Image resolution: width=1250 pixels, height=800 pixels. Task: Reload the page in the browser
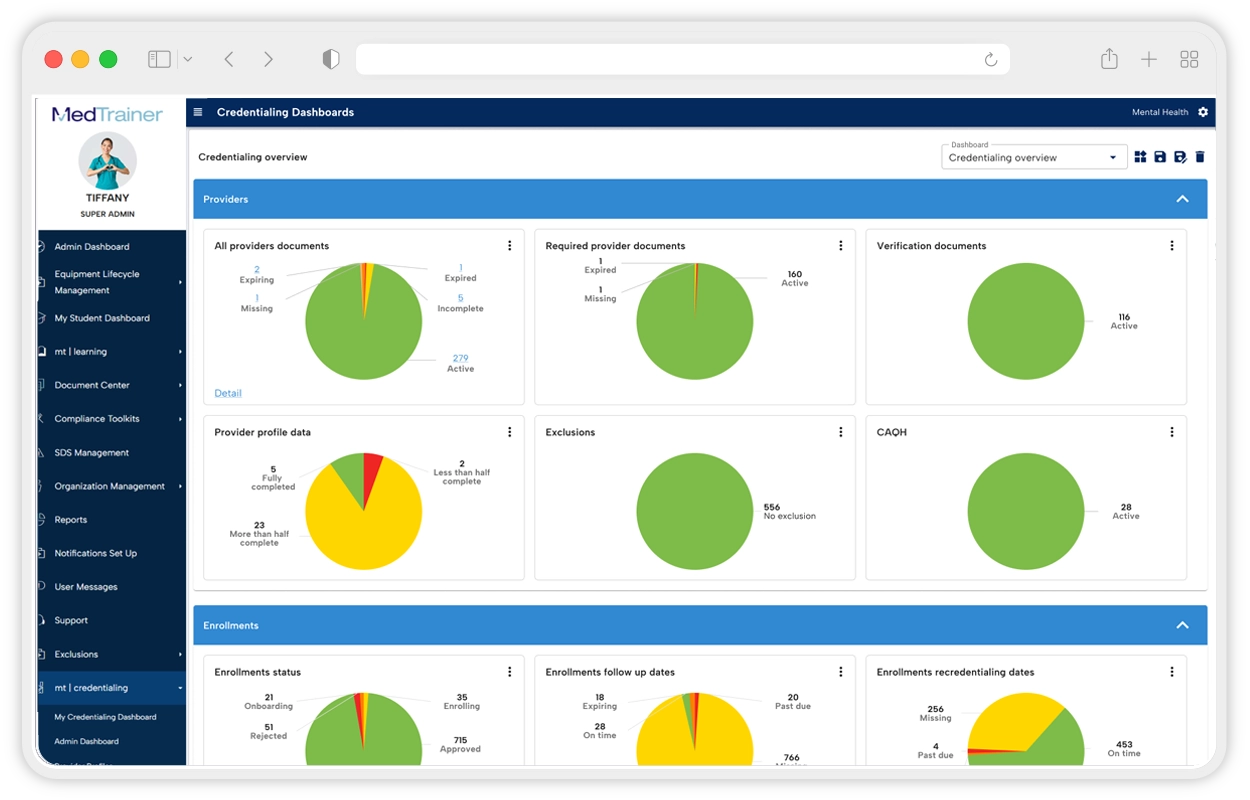pyautogui.click(x=990, y=60)
